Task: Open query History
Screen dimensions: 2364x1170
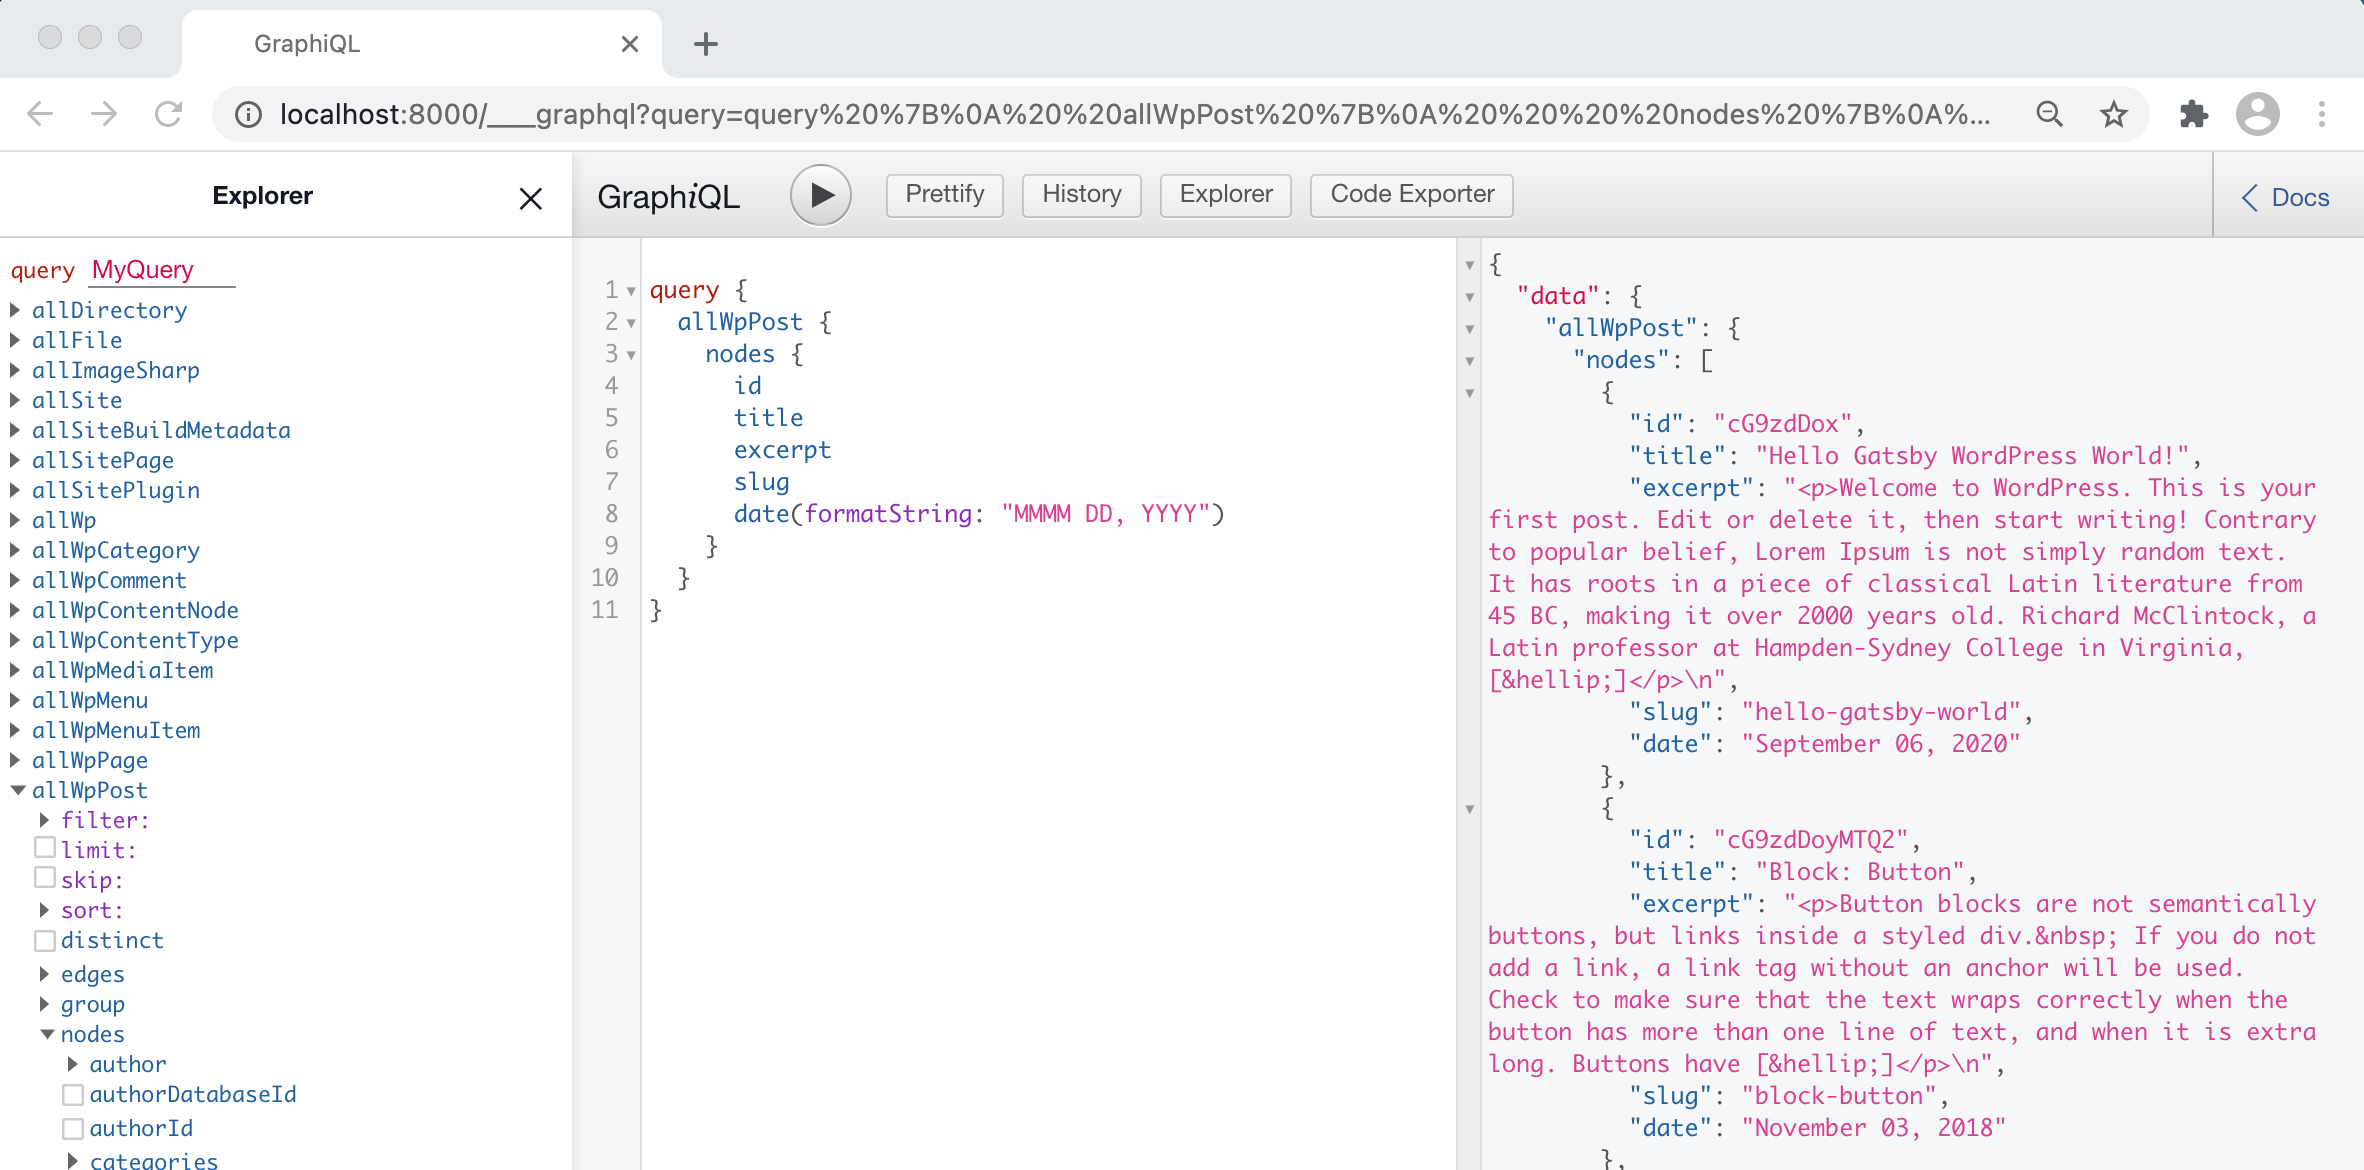Action: (1082, 195)
